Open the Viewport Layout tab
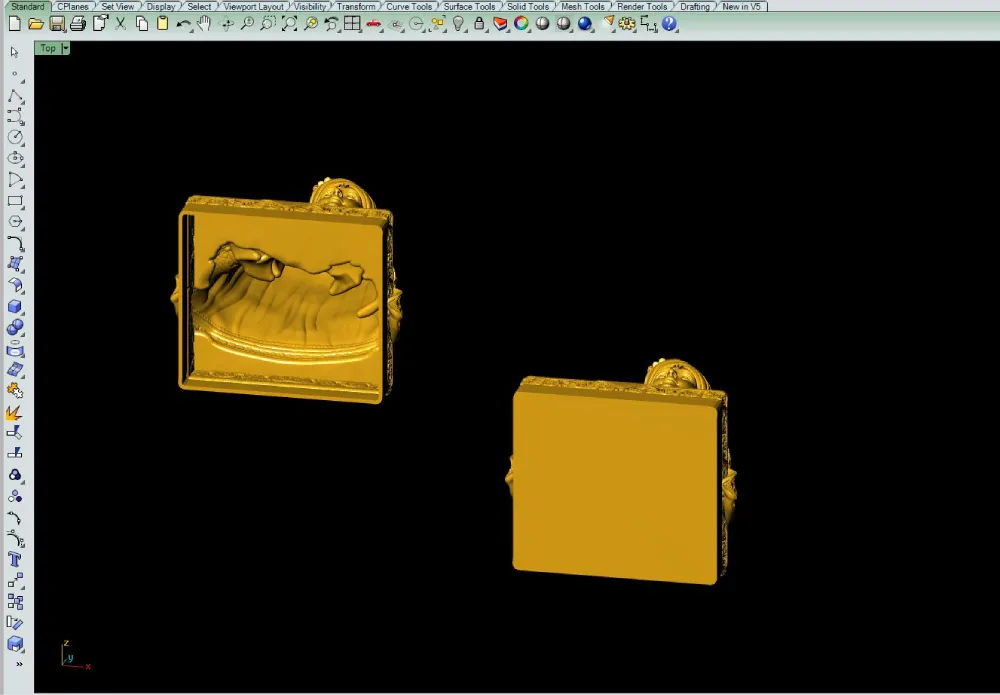Viewport: 1000px width, 695px height. [x=254, y=6]
